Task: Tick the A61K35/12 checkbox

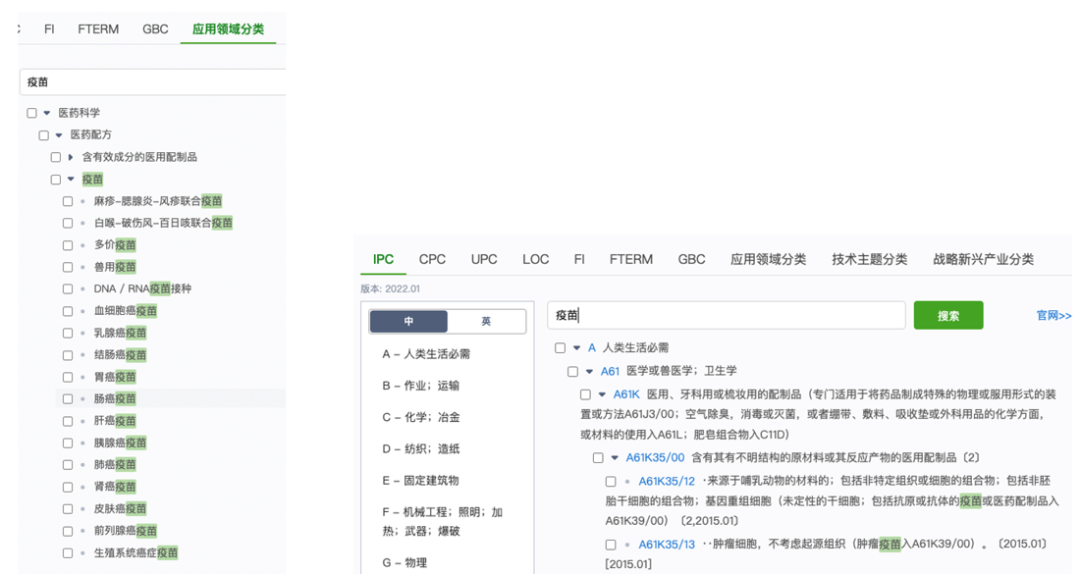Action: coord(610,482)
